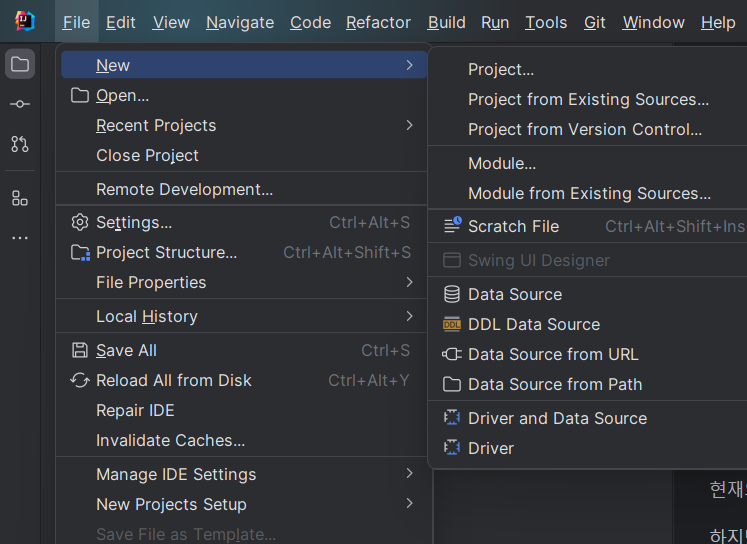Image resolution: width=747 pixels, height=544 pixels.
Task: Open the Refactor menu
Action: point(378,22)
